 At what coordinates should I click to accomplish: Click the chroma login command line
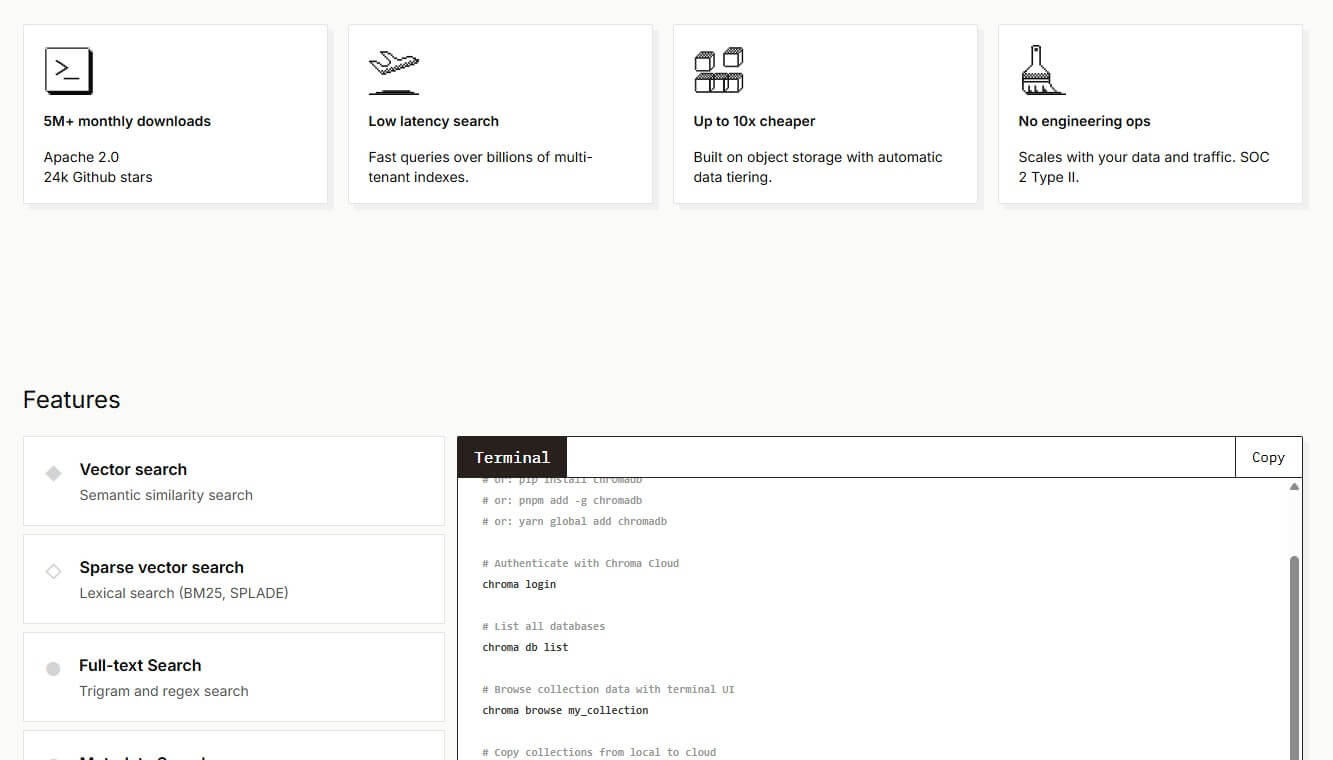click(x=519, y=584)
